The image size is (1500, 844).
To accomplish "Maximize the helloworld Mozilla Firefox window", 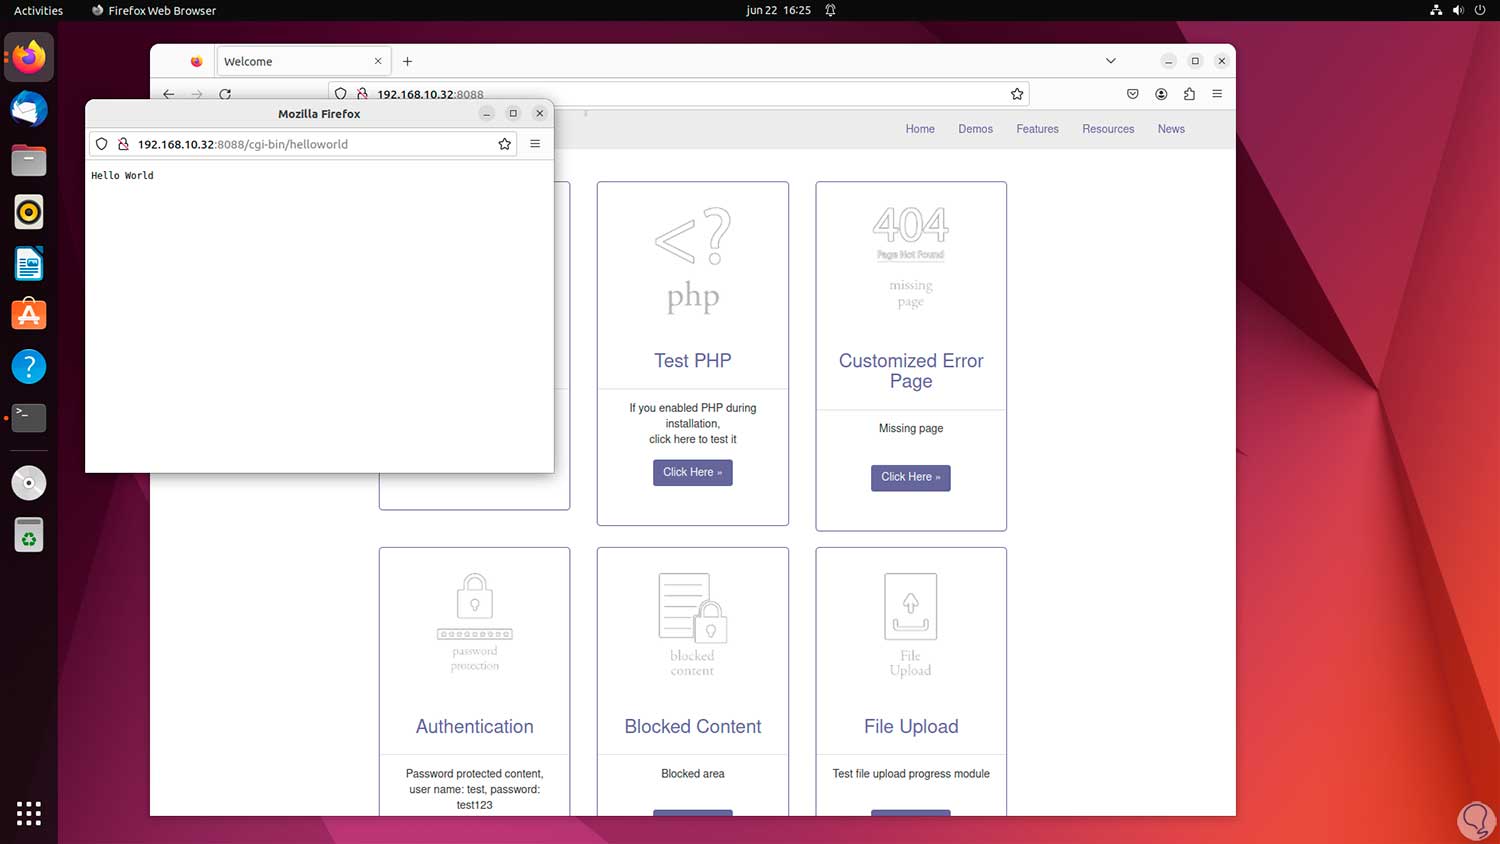I will pos(513,113).
